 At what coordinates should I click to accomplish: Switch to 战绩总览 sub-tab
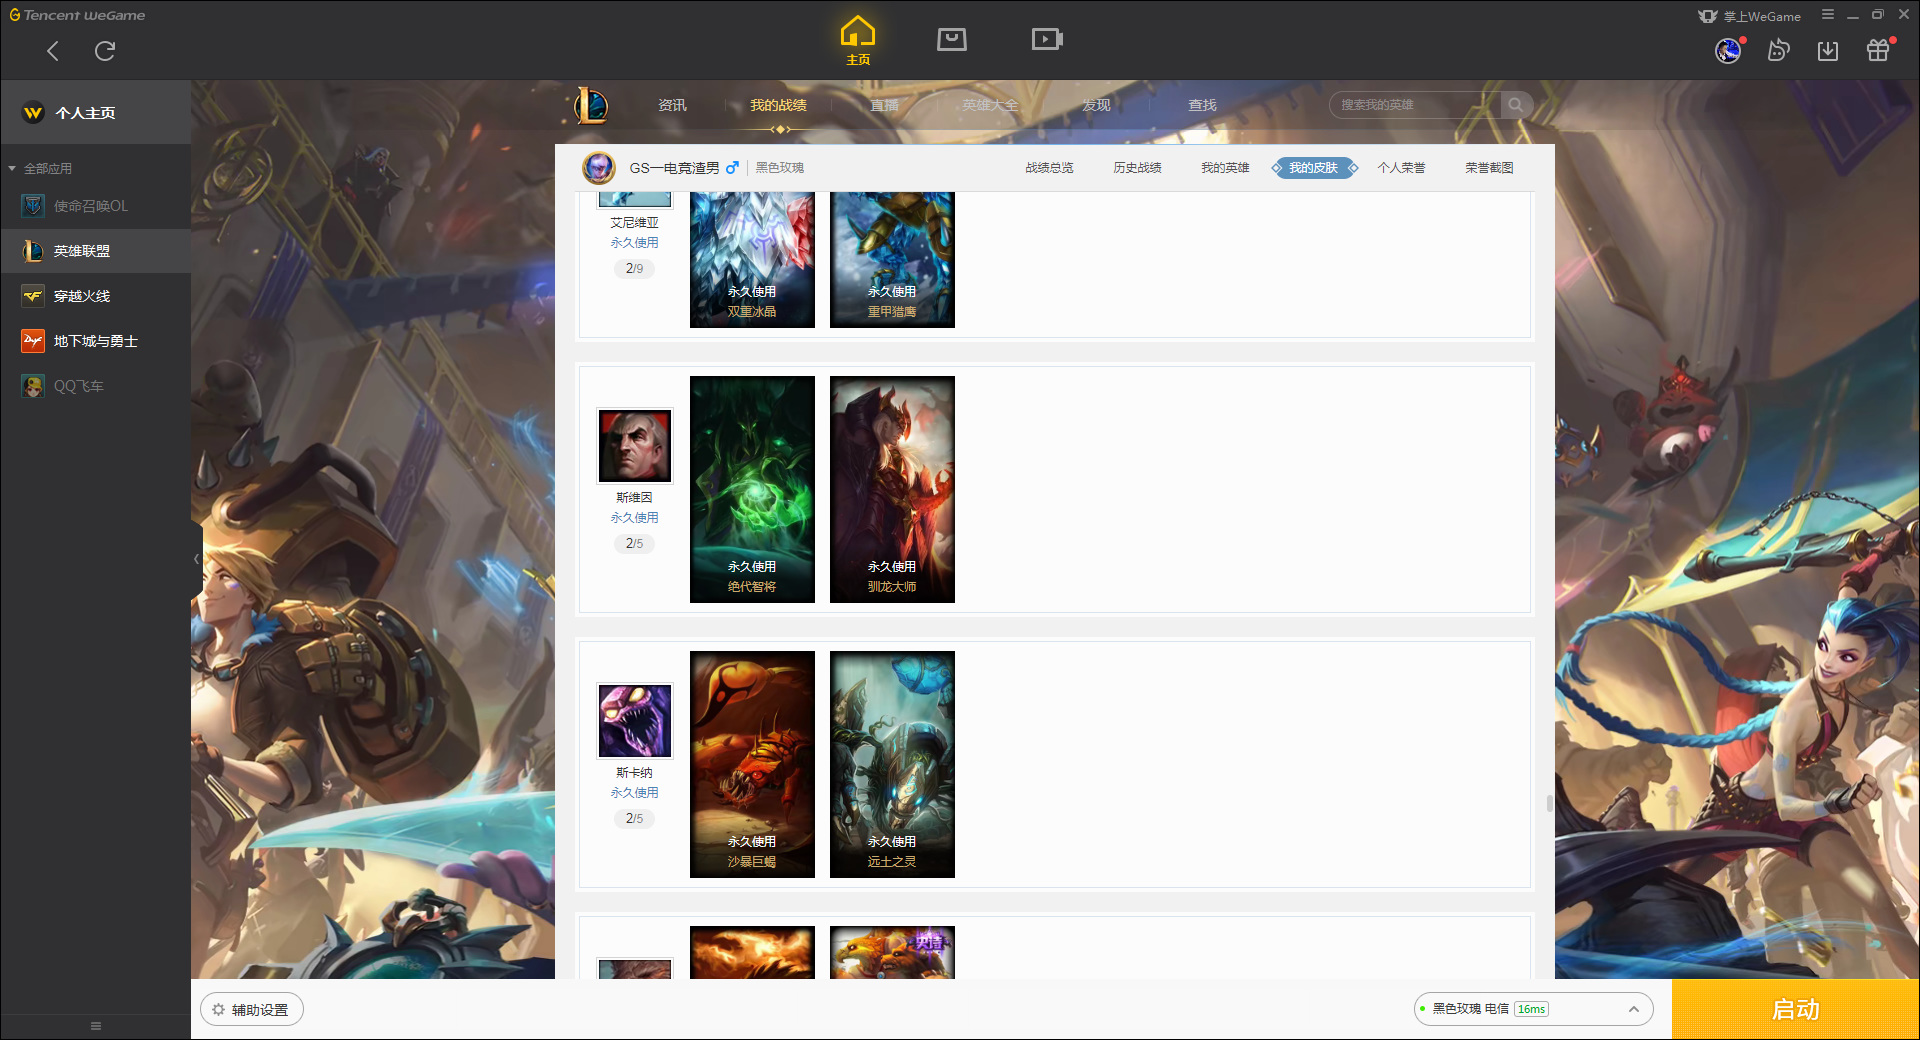click(1049, 168)
